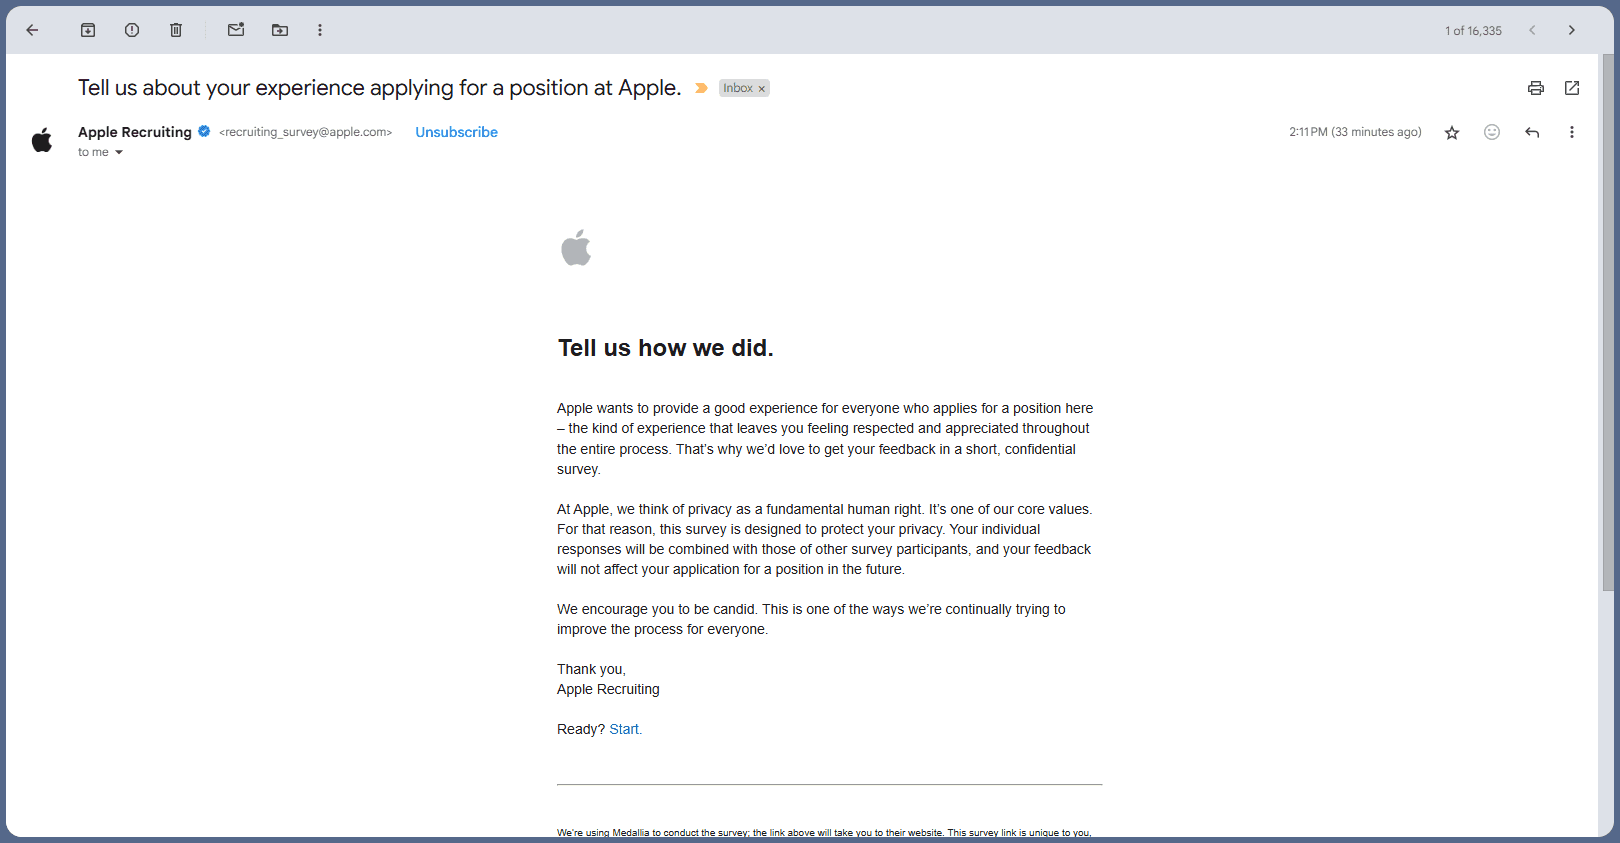Toggle the yellow importance marker
This screenshot has height=843, width=1620.
click(701, 88)
